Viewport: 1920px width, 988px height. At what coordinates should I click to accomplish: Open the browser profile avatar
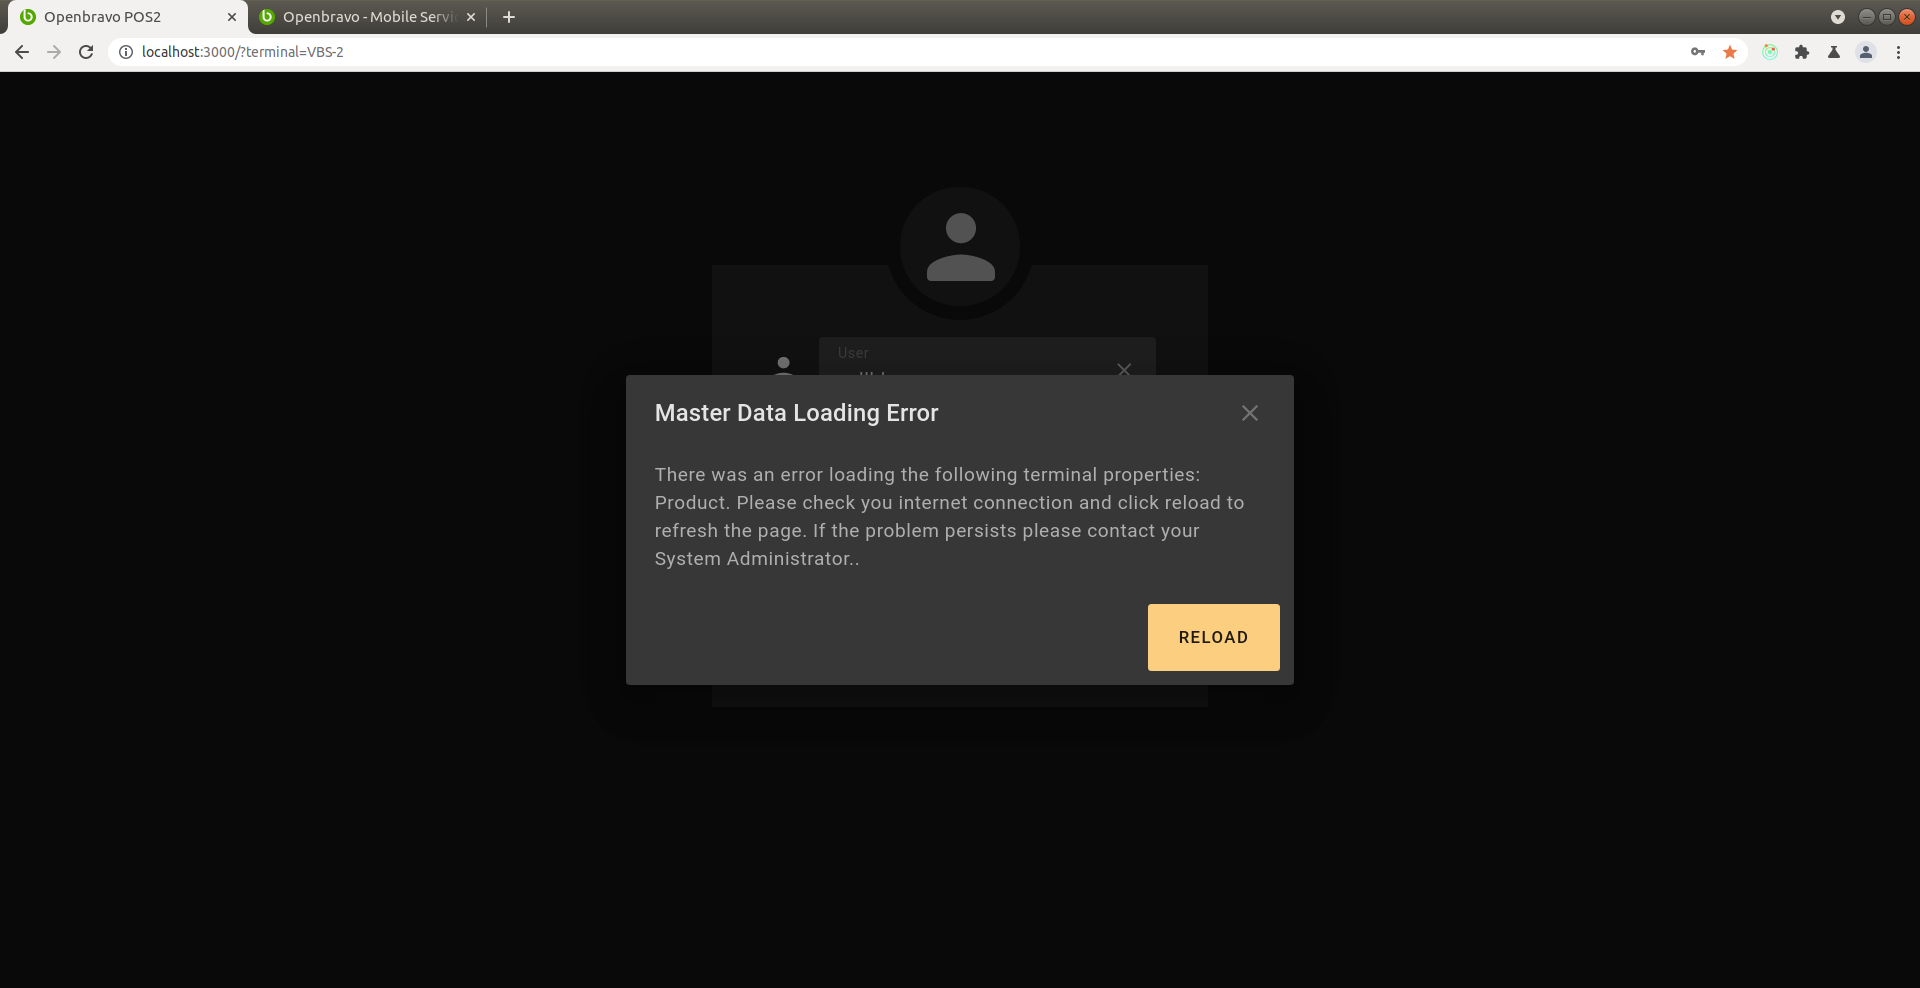[1866, 52]
